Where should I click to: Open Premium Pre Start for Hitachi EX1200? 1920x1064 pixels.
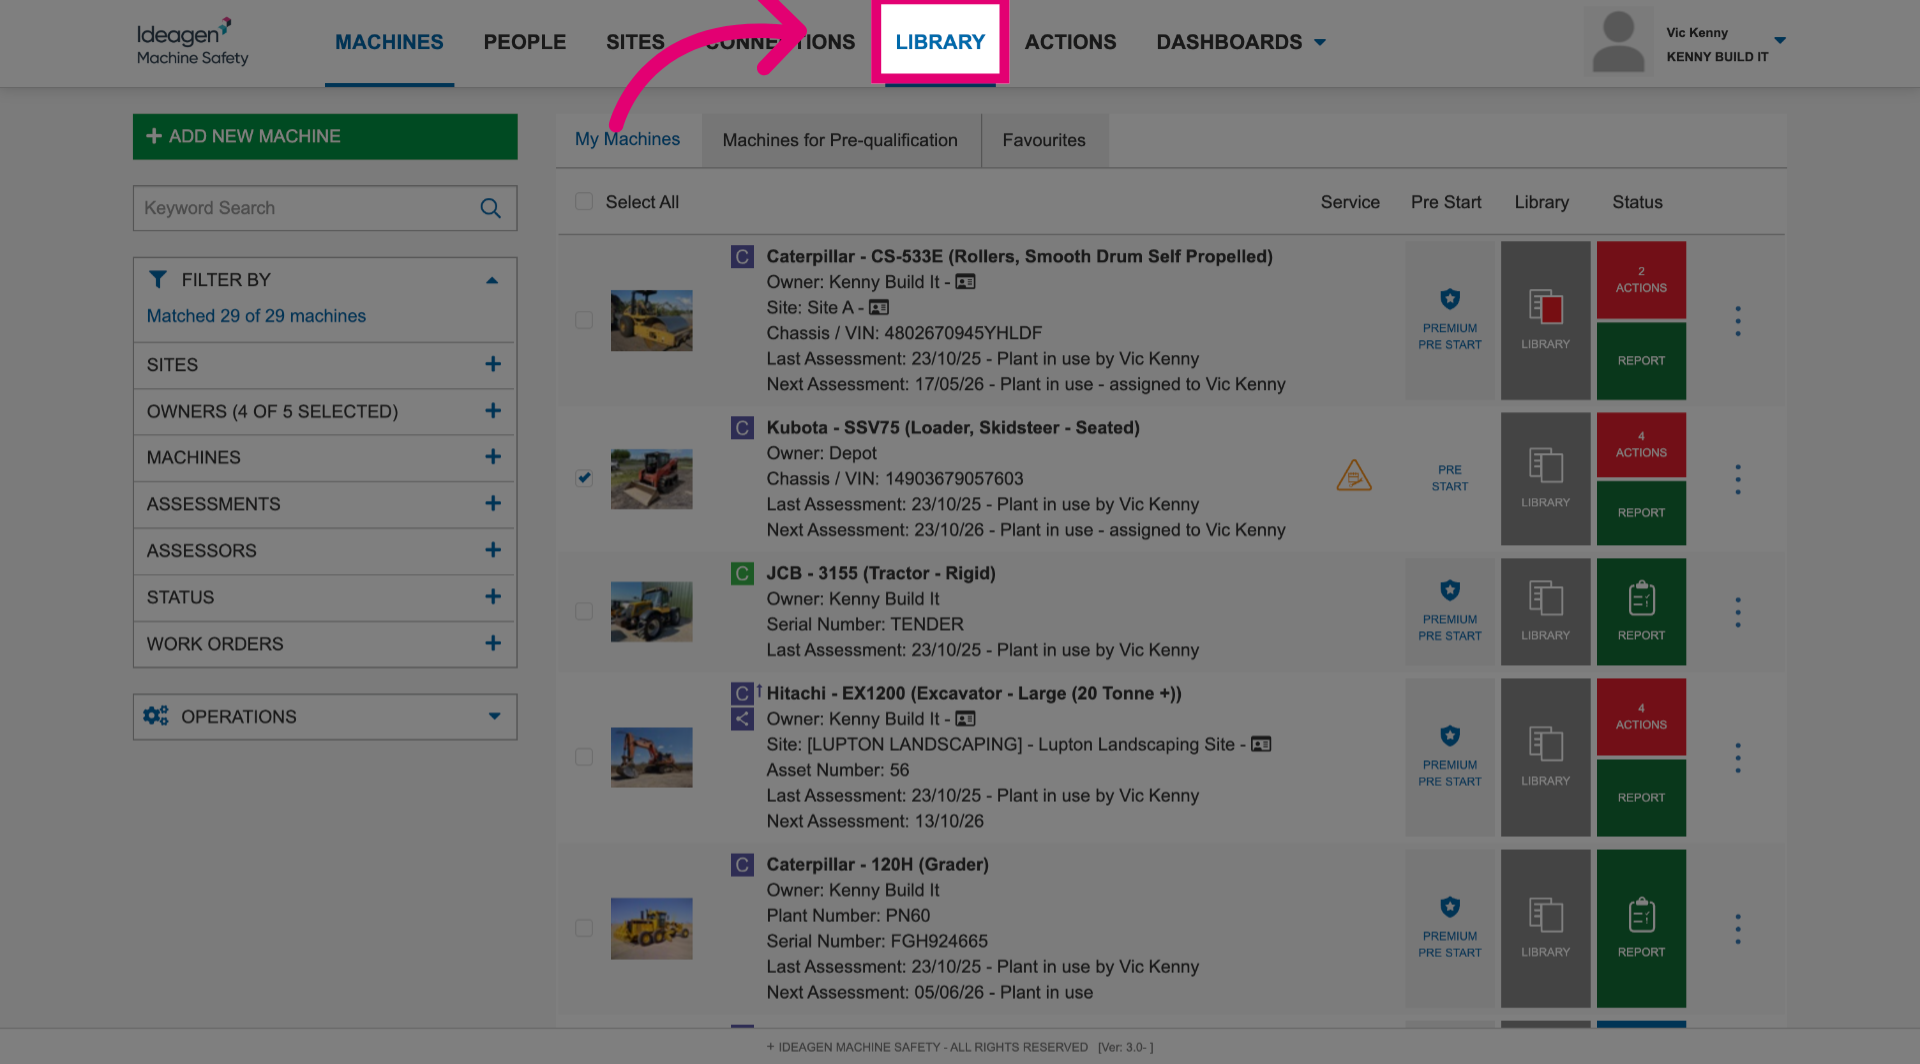[x=1450, y=757]
